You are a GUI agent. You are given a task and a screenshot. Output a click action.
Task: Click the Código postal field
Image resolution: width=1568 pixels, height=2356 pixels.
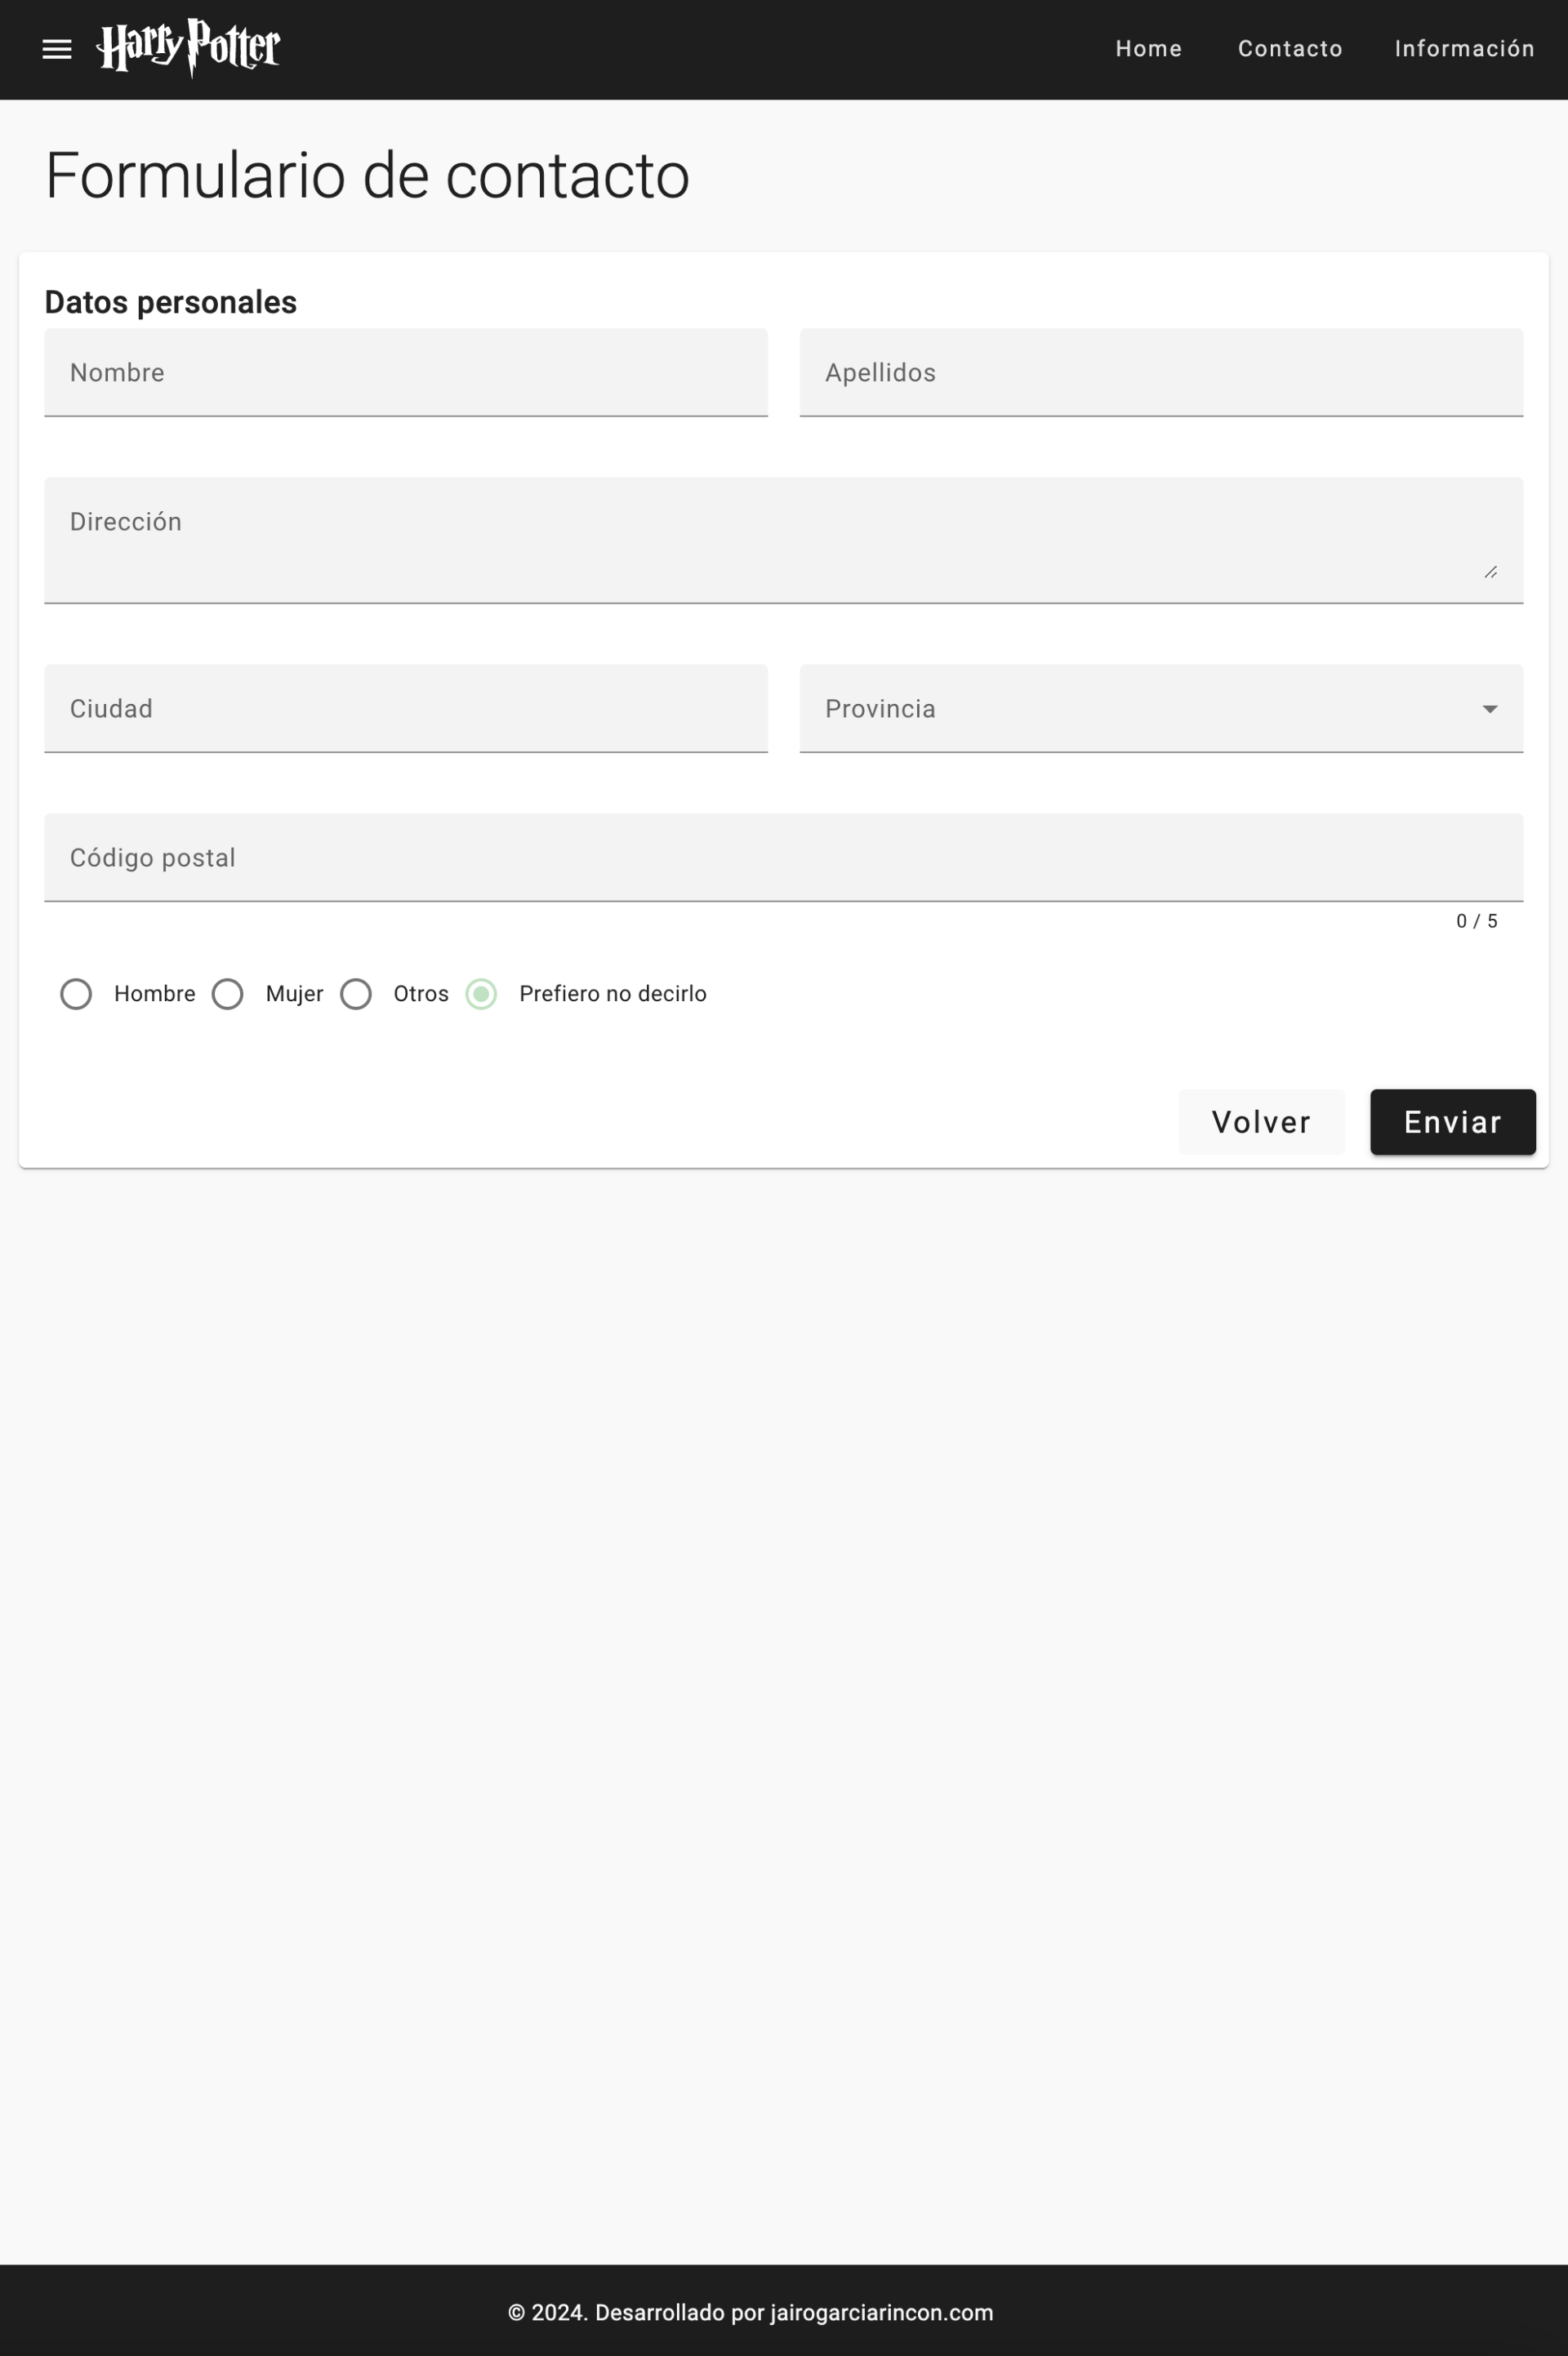point(784,858)
